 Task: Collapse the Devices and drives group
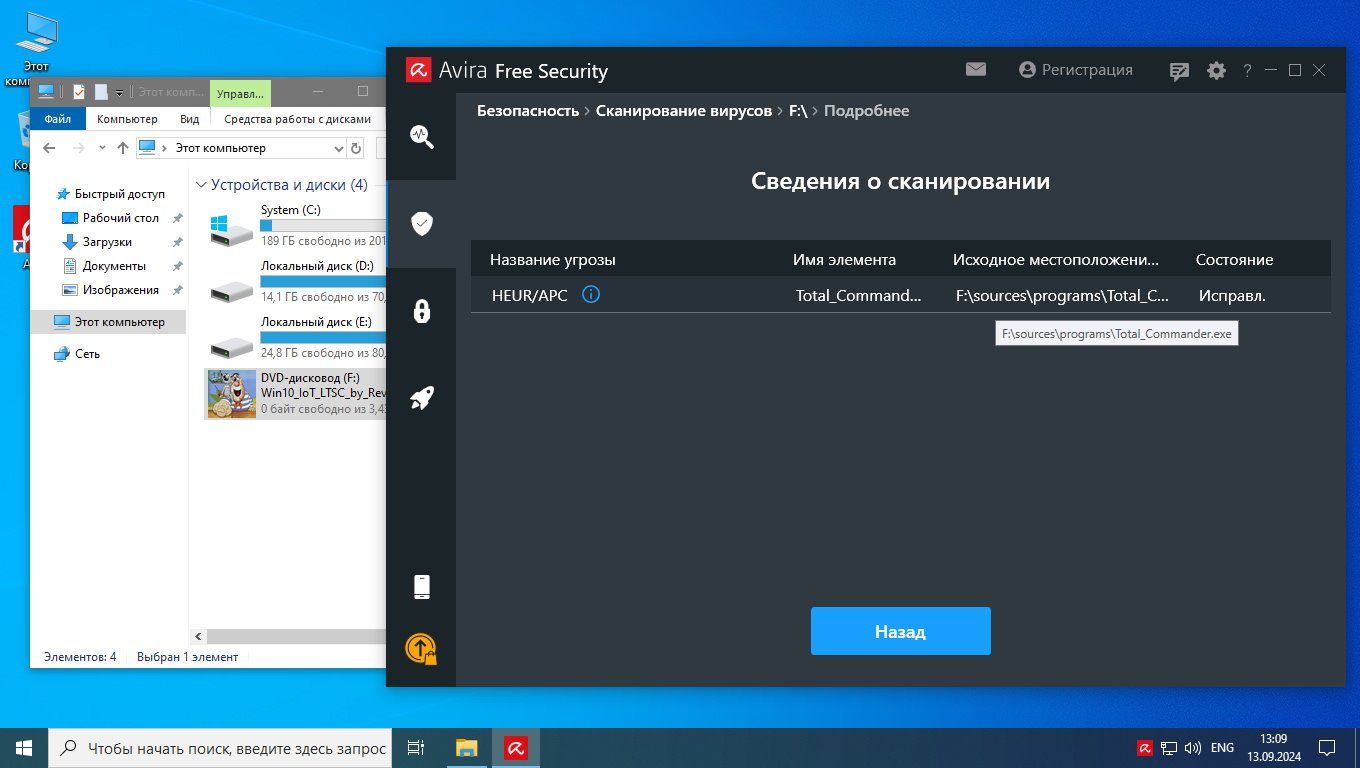[x=201, y=185]
